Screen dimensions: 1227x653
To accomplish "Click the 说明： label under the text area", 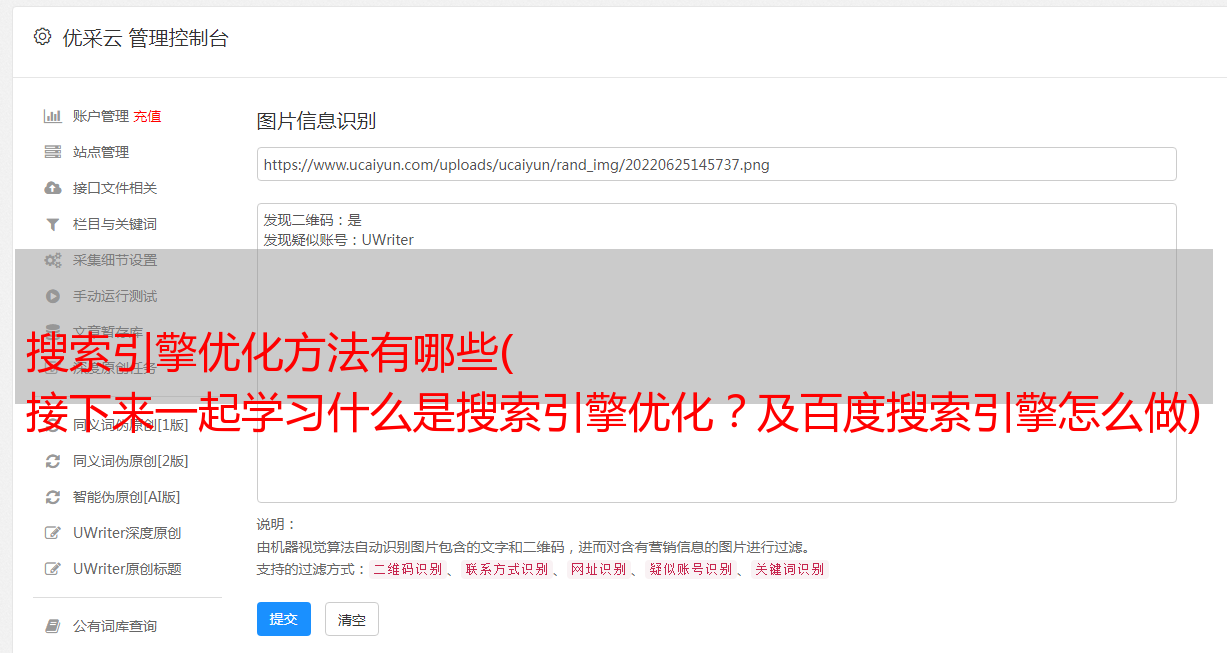I will coord(276,524).
